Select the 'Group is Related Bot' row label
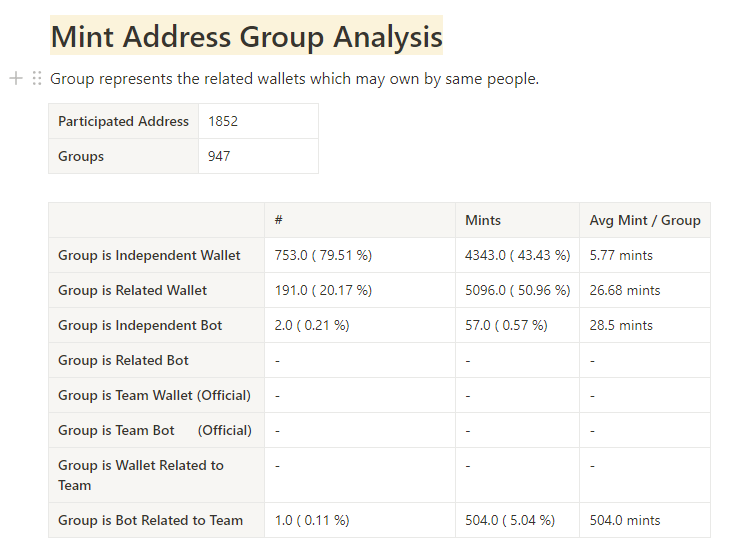 pos(156,360)
